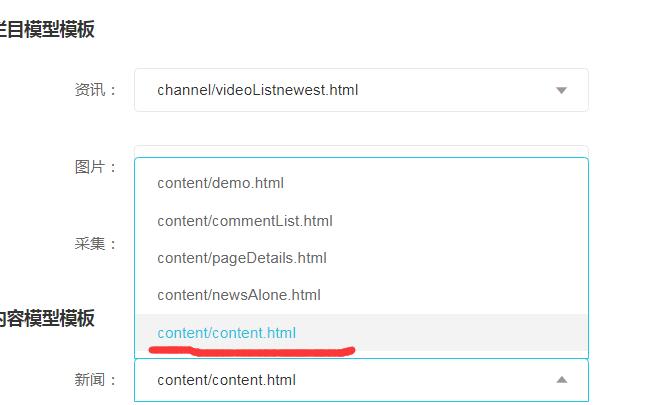Choose content/commentList.html option
This screenshot has width=653, height=405.
coord(245,220)
